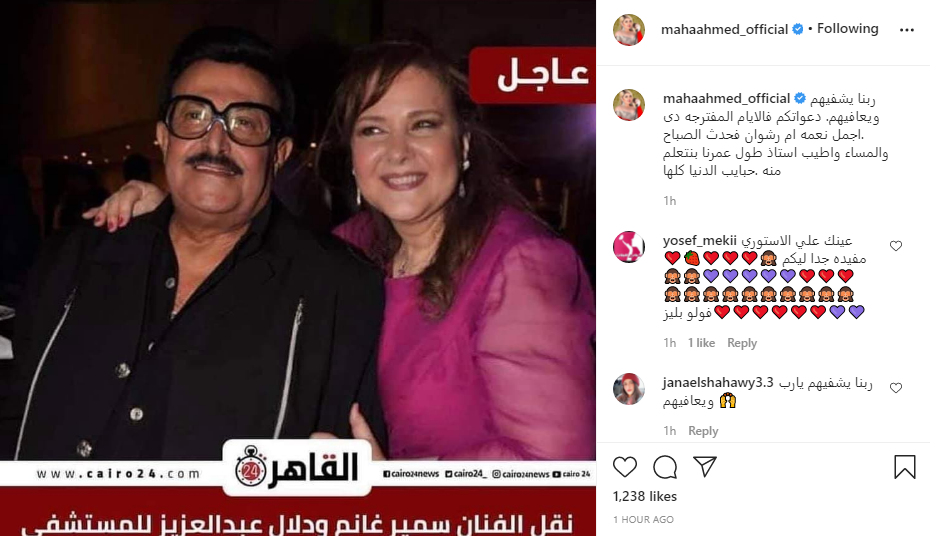The width and height of the screenshot is (930, 536).
Task: Open the yosef_mekii username link
Action: coord(700,241)
